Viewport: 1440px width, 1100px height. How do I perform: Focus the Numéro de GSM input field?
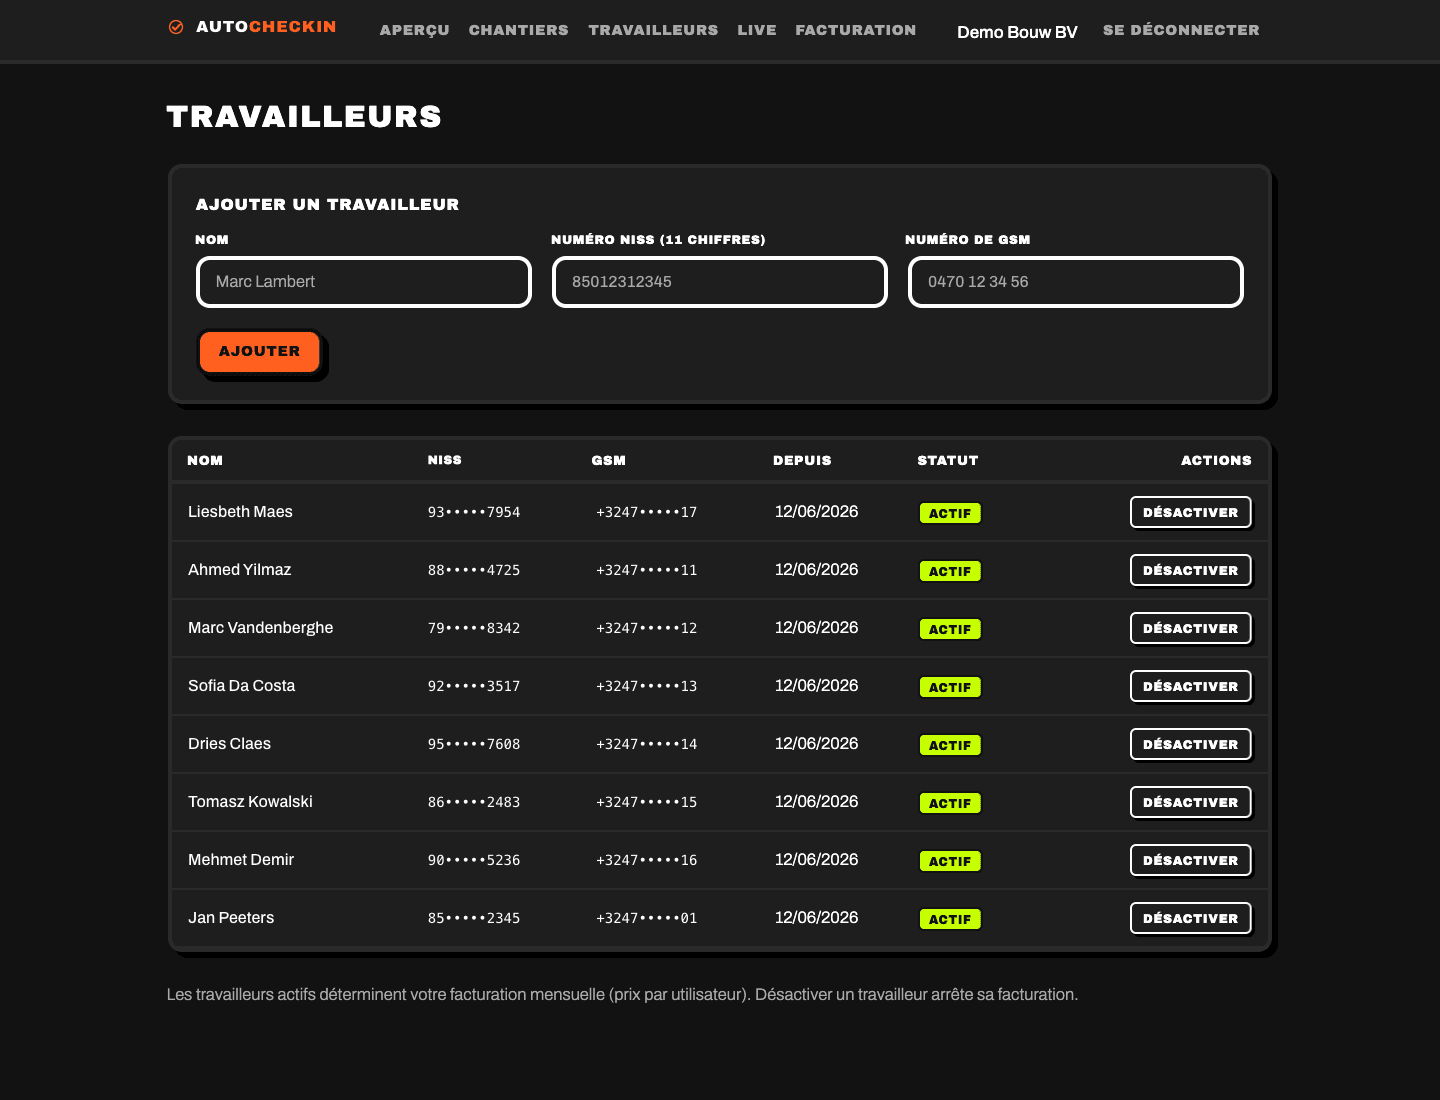(1076, 282)
